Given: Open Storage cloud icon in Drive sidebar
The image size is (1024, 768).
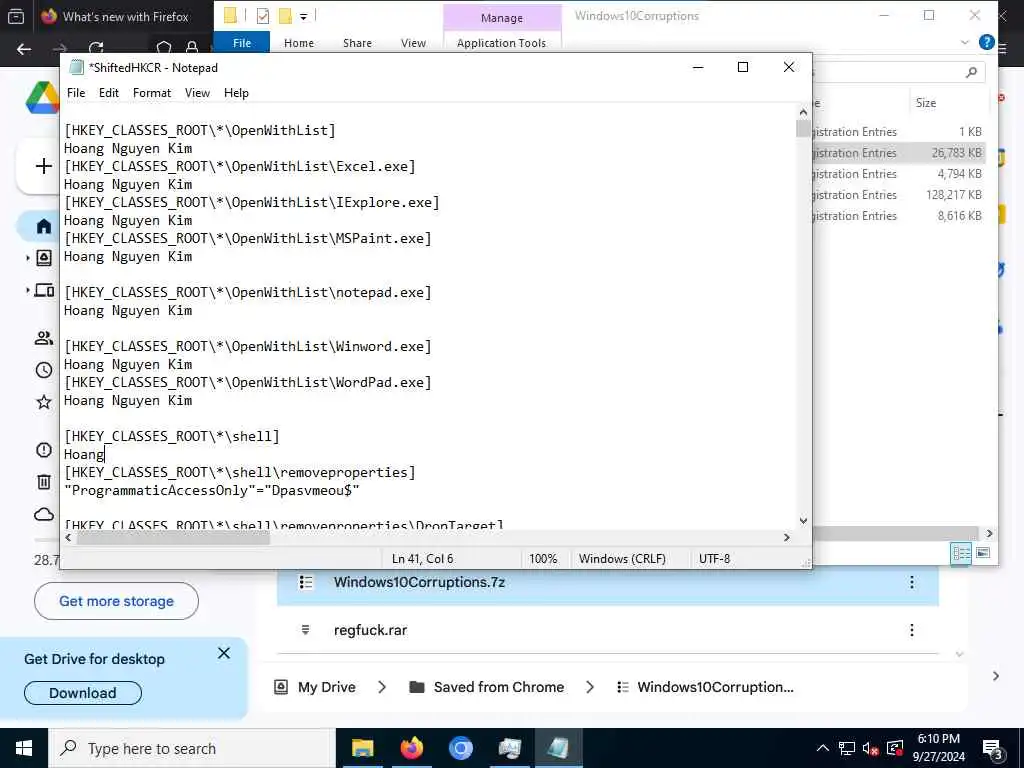Looking at the screenshot, I should [44, 515].
